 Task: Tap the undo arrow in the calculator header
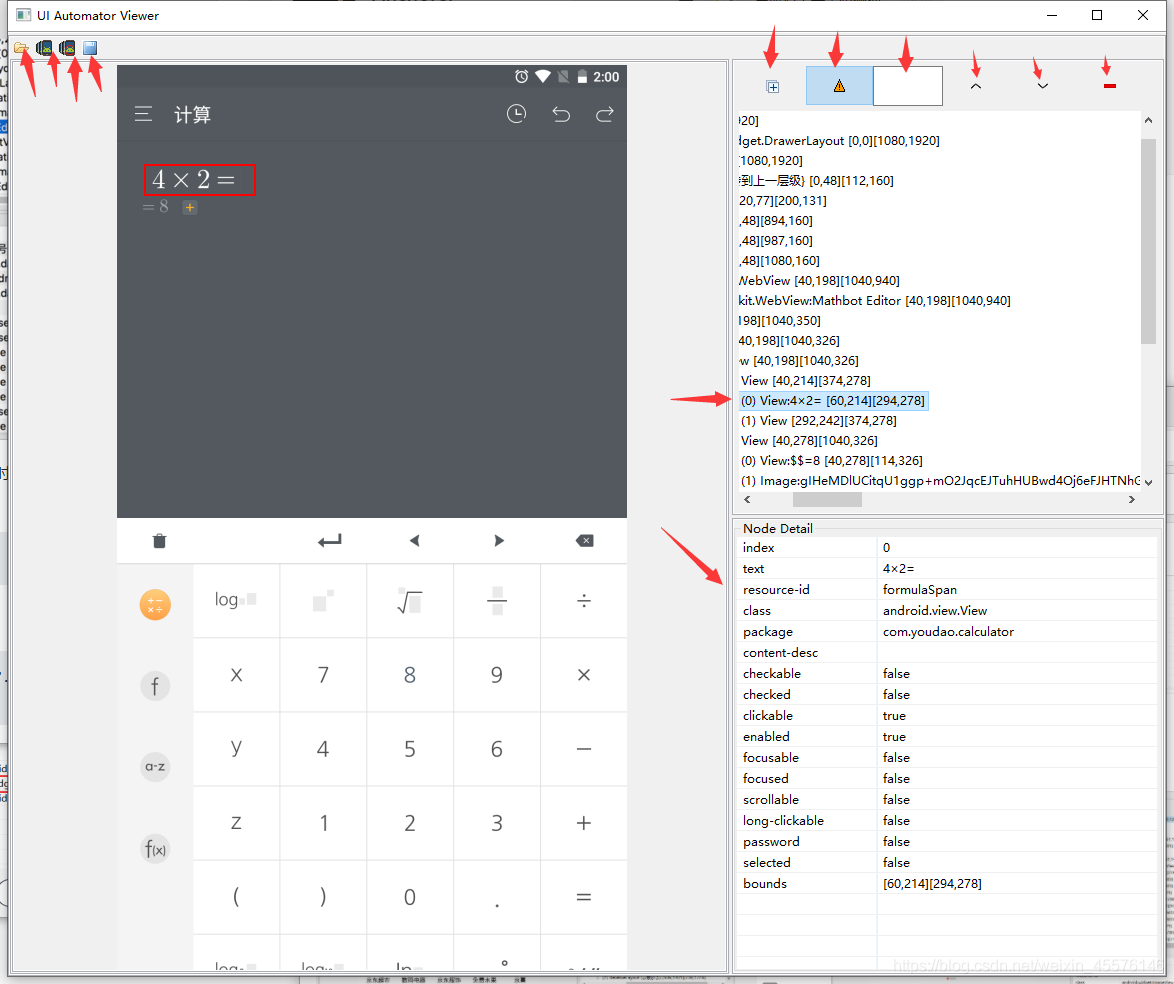click(561, 114)
